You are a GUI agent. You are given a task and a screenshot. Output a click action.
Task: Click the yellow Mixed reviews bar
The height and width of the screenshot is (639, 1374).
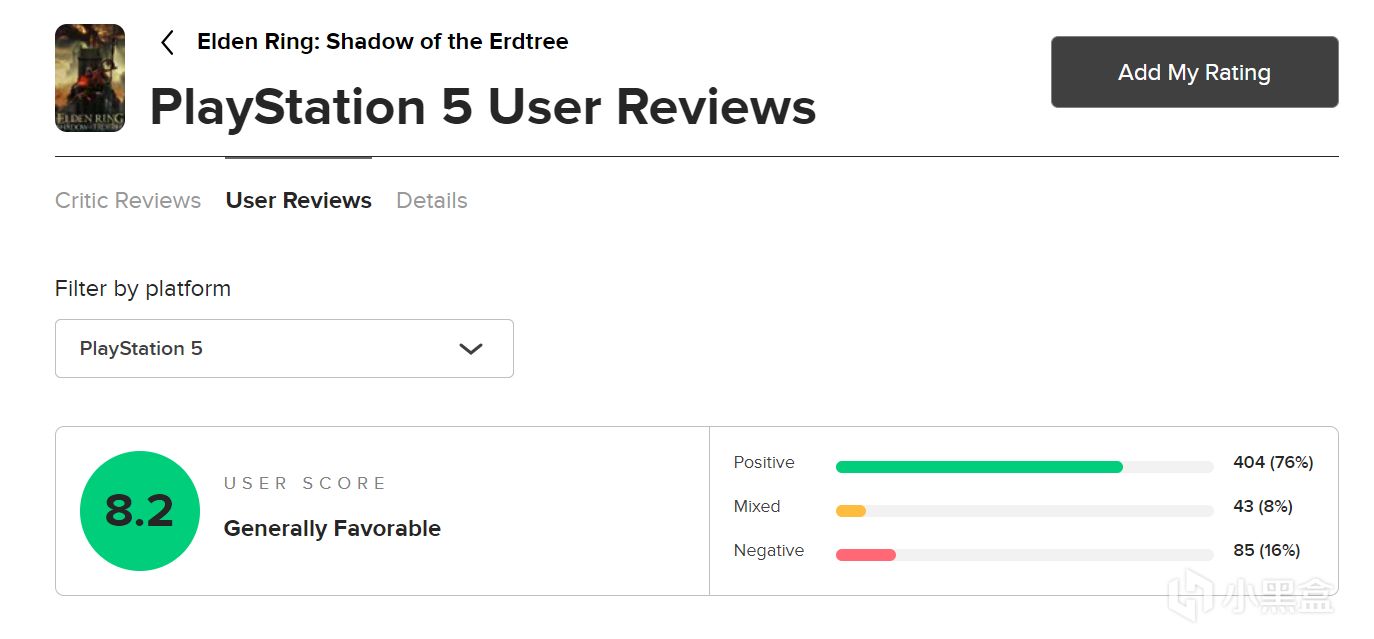coord(851,511)
